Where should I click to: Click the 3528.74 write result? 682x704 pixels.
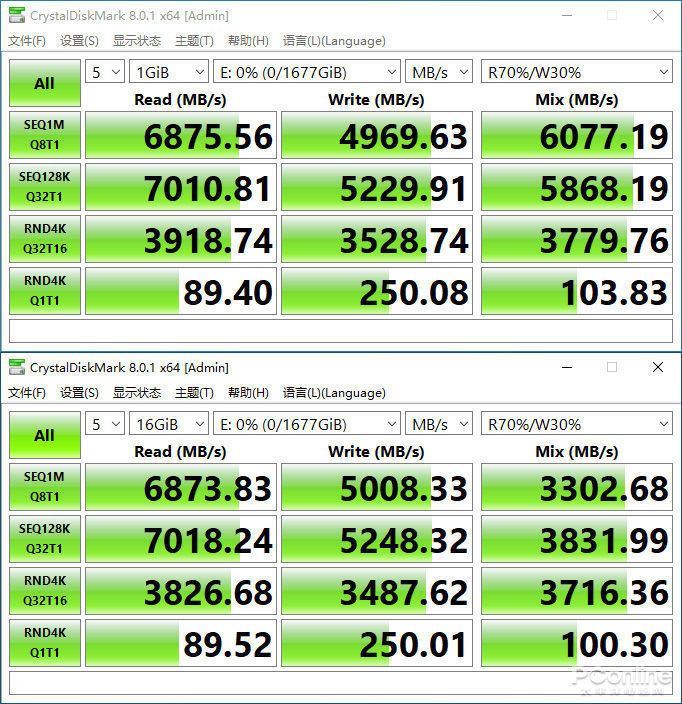tap(377, 239)
